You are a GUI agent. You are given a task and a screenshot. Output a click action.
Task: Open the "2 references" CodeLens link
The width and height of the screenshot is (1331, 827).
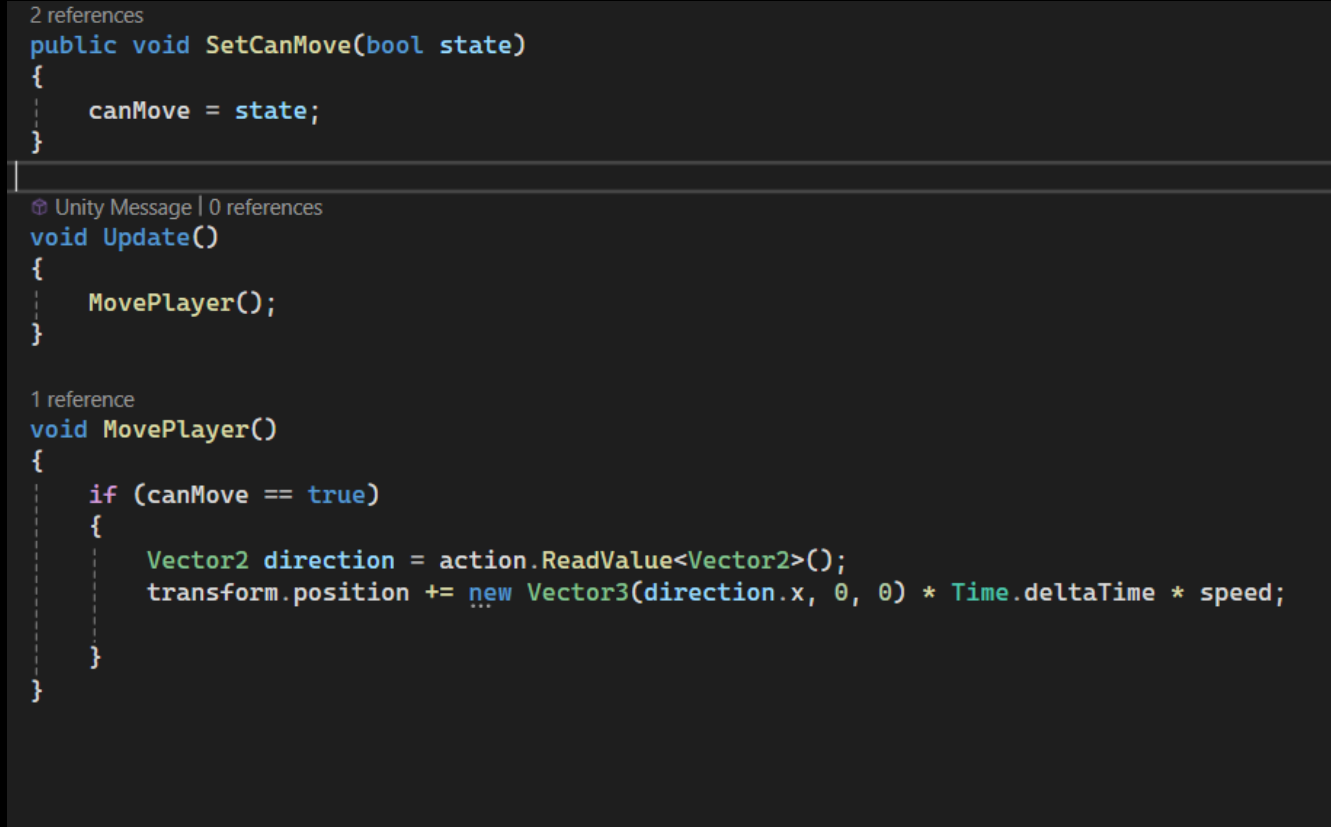coord(86,15)
